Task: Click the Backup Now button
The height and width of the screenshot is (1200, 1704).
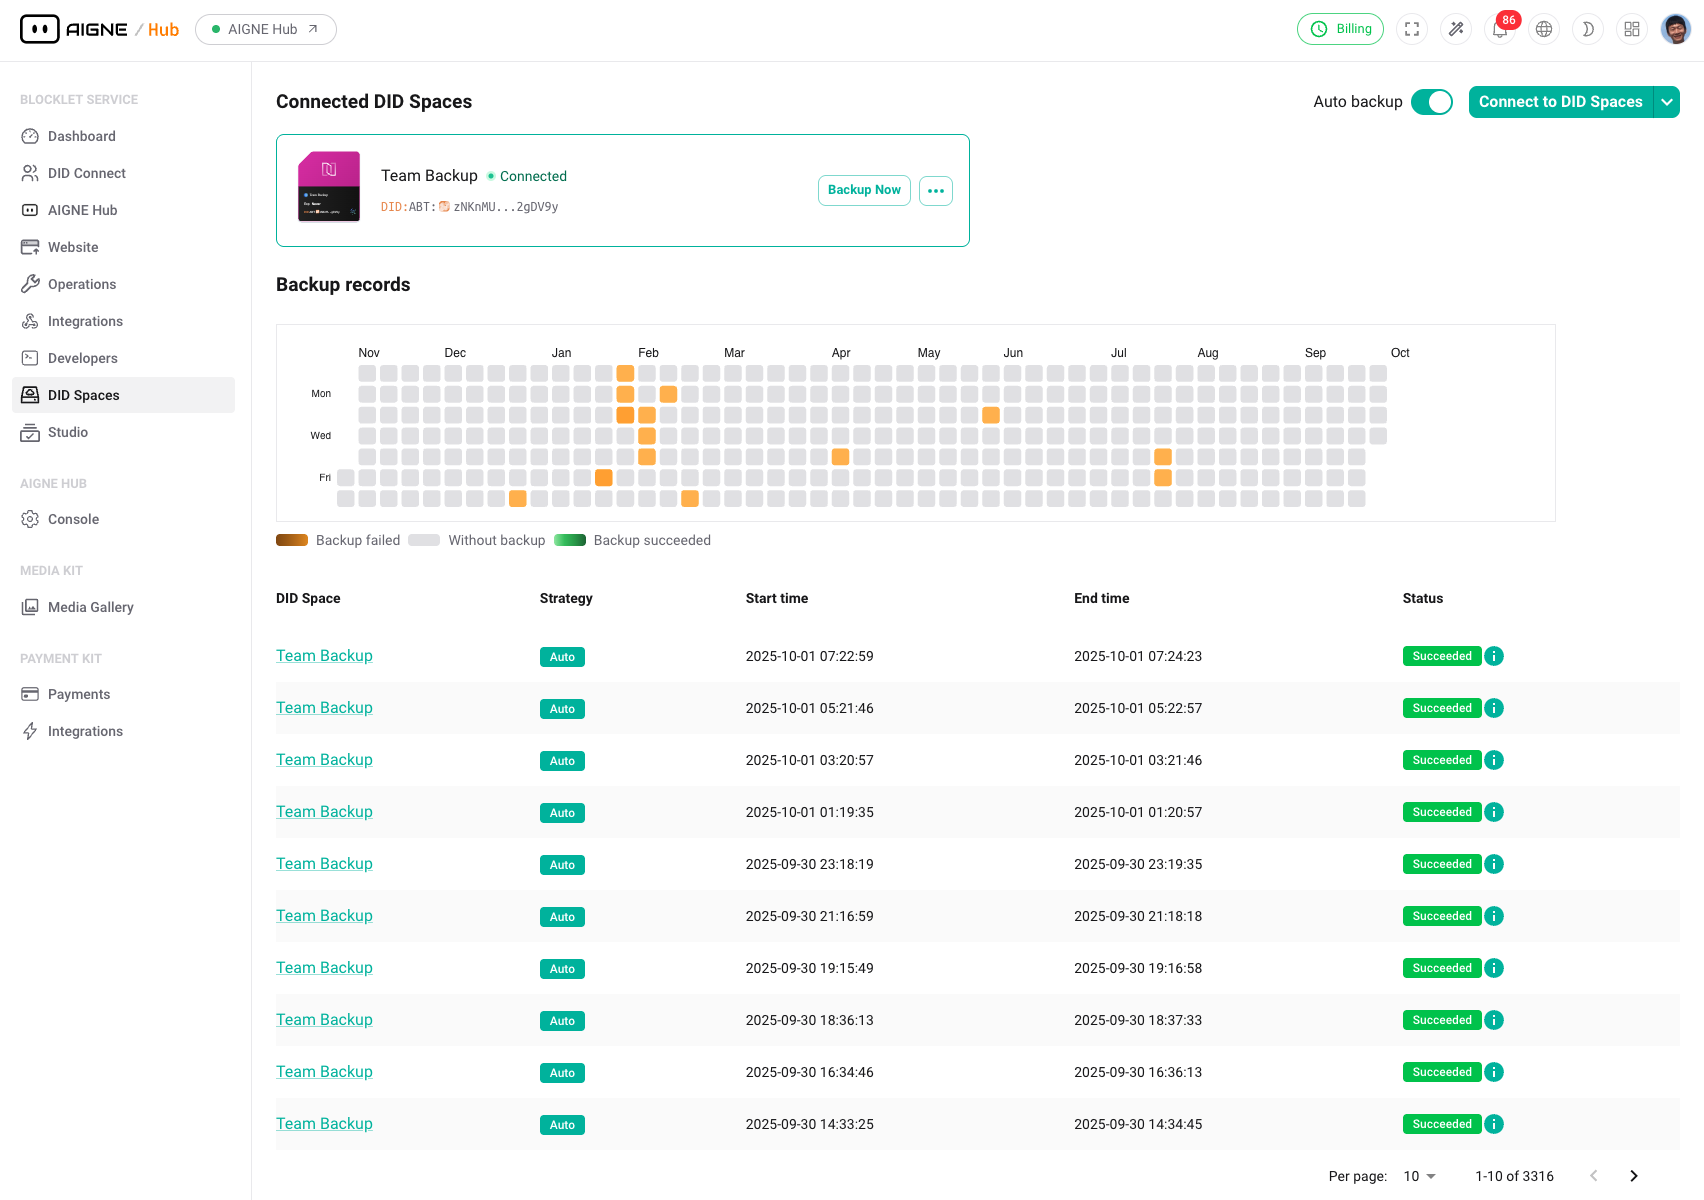Action: 863,190
